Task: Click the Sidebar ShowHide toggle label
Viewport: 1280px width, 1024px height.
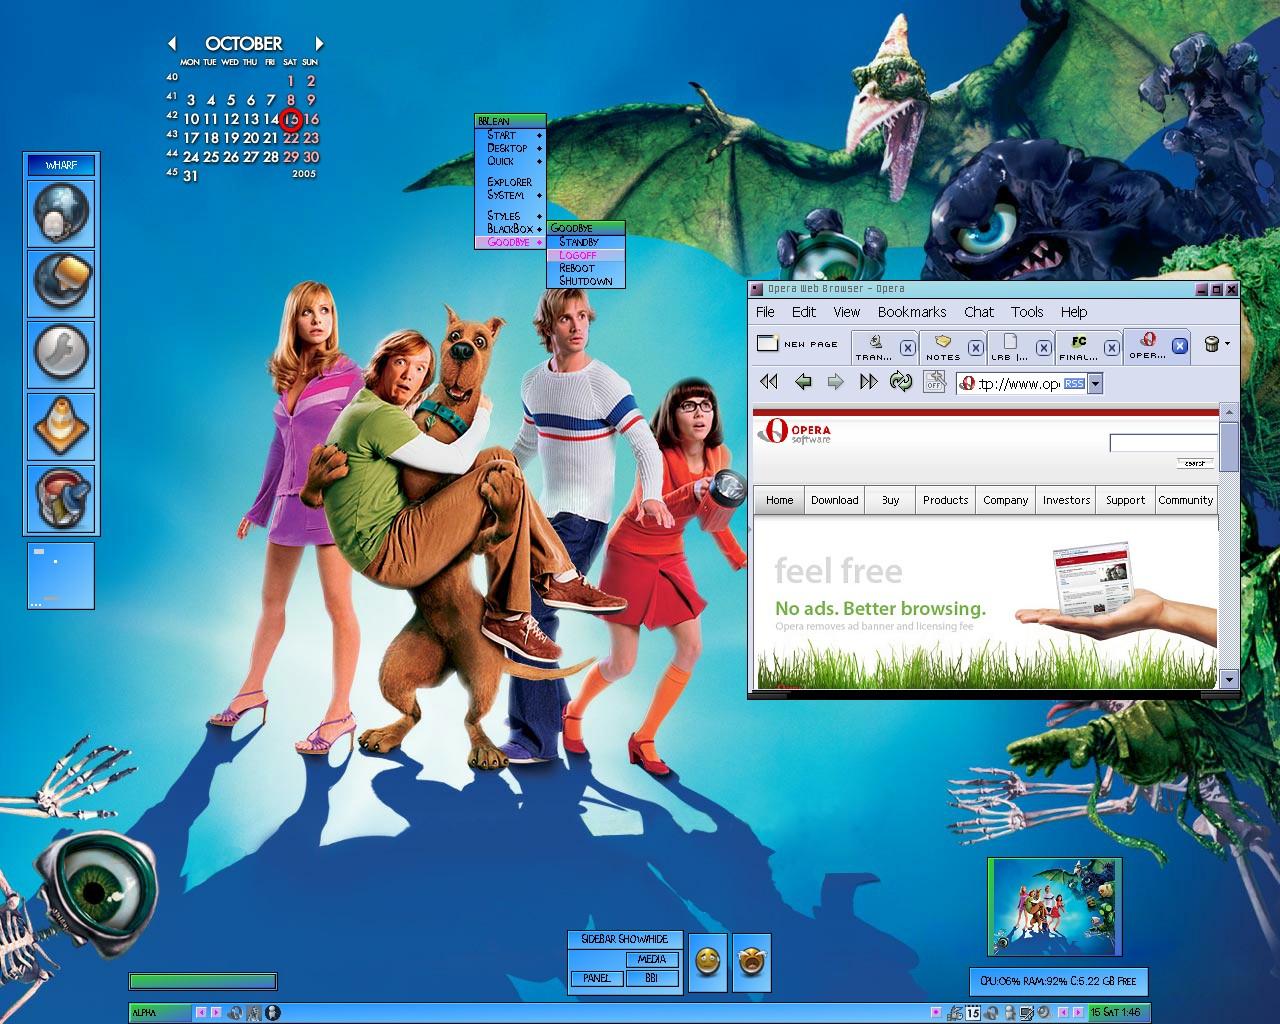Action: tap(624, 940)
